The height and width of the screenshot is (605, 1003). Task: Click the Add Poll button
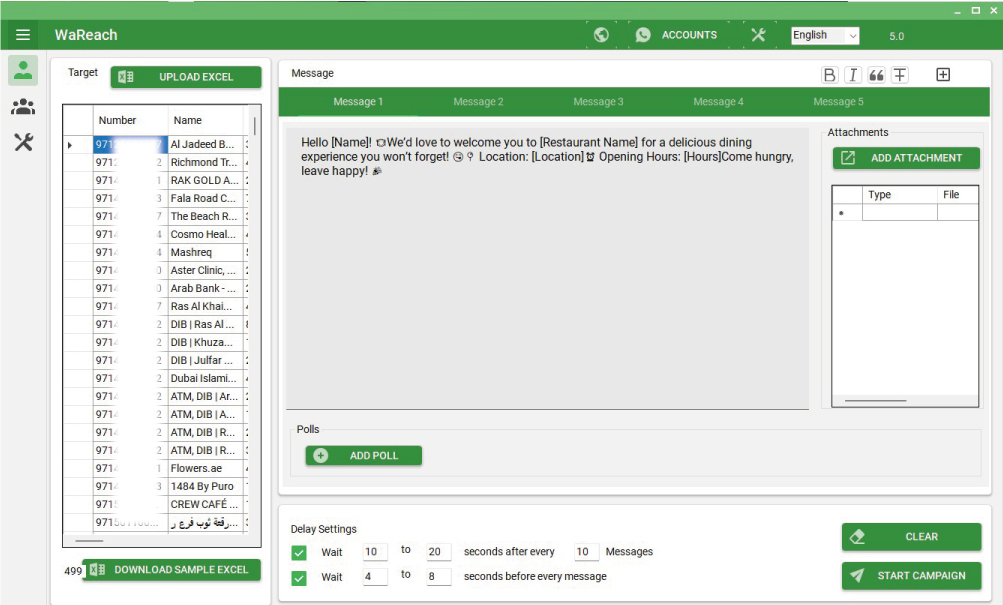[364, 456]
